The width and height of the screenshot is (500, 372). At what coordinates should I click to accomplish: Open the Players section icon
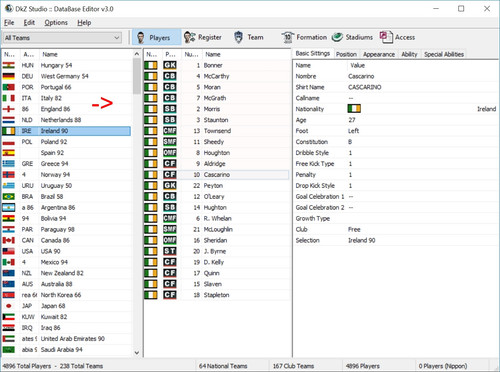point(141,37)
